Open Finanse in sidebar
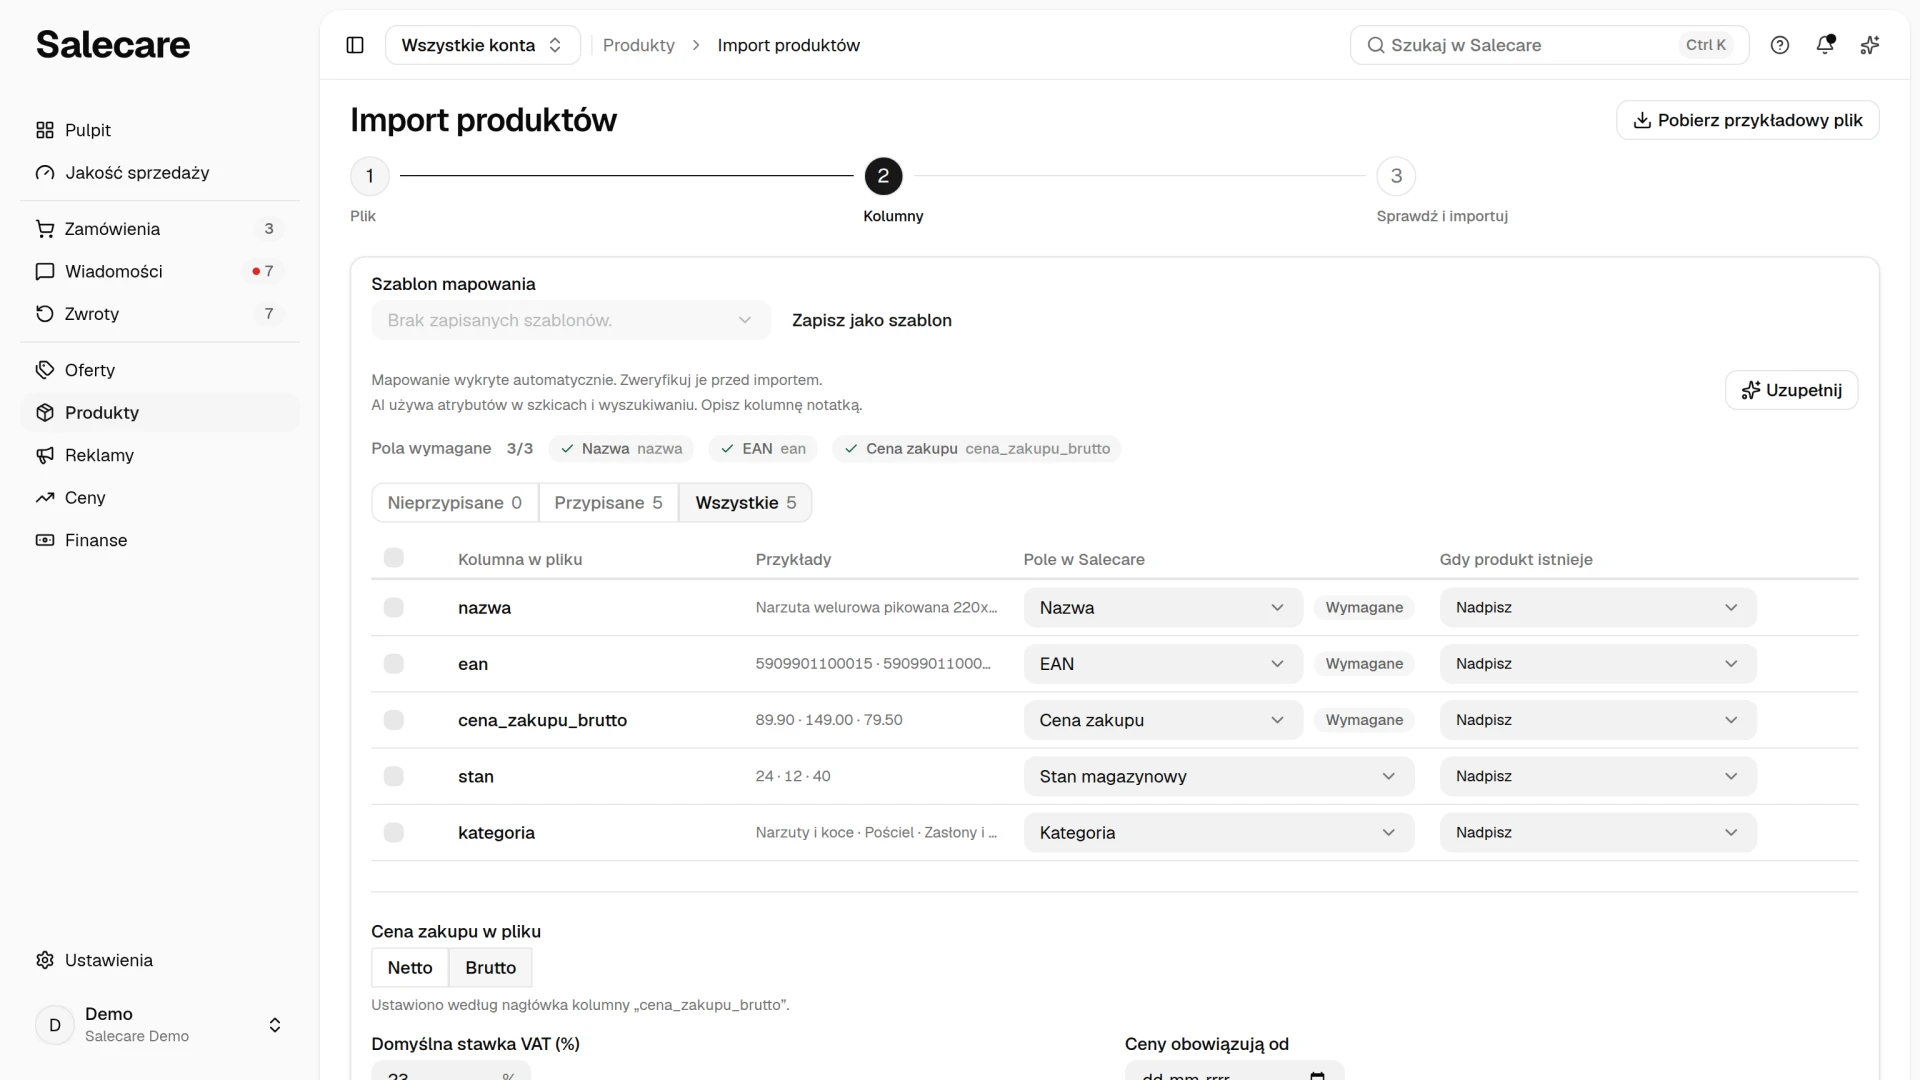The width and height of the screenshot is (1920, 1080). [160, 540]
